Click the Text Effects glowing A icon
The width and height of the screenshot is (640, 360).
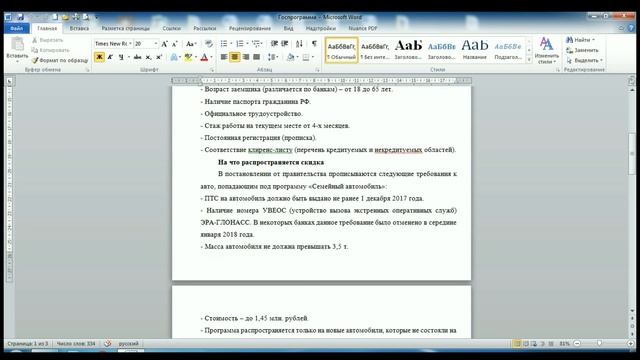tap(174, 57)
